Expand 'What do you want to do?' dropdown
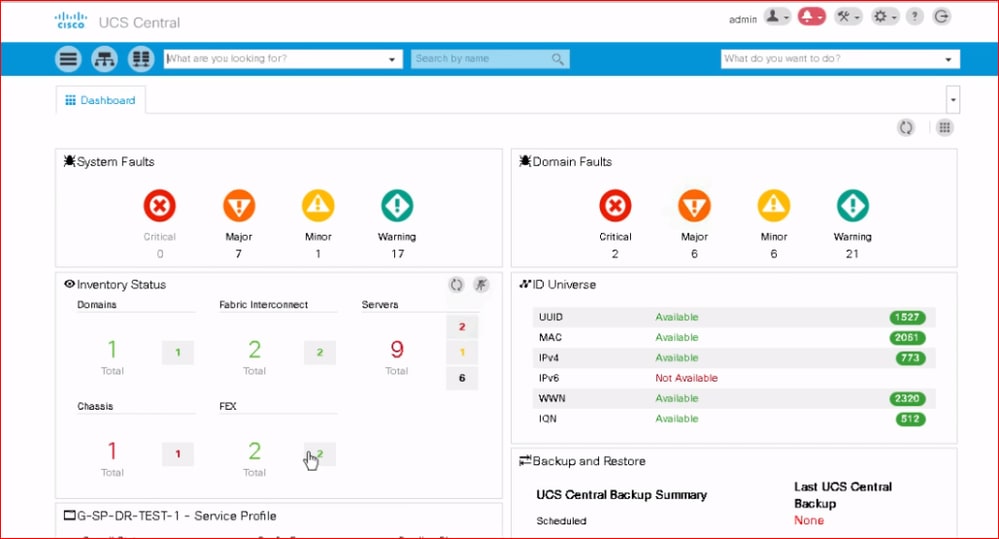 pos(948,59)
